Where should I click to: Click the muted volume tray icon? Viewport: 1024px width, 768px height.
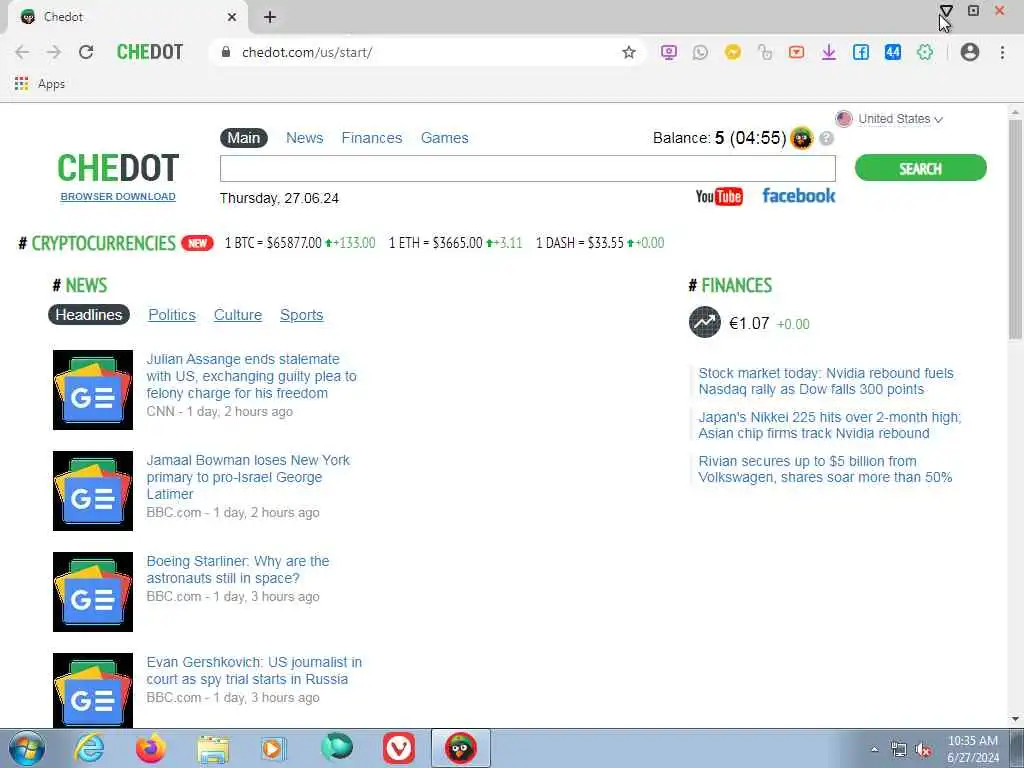click(923, 750)
